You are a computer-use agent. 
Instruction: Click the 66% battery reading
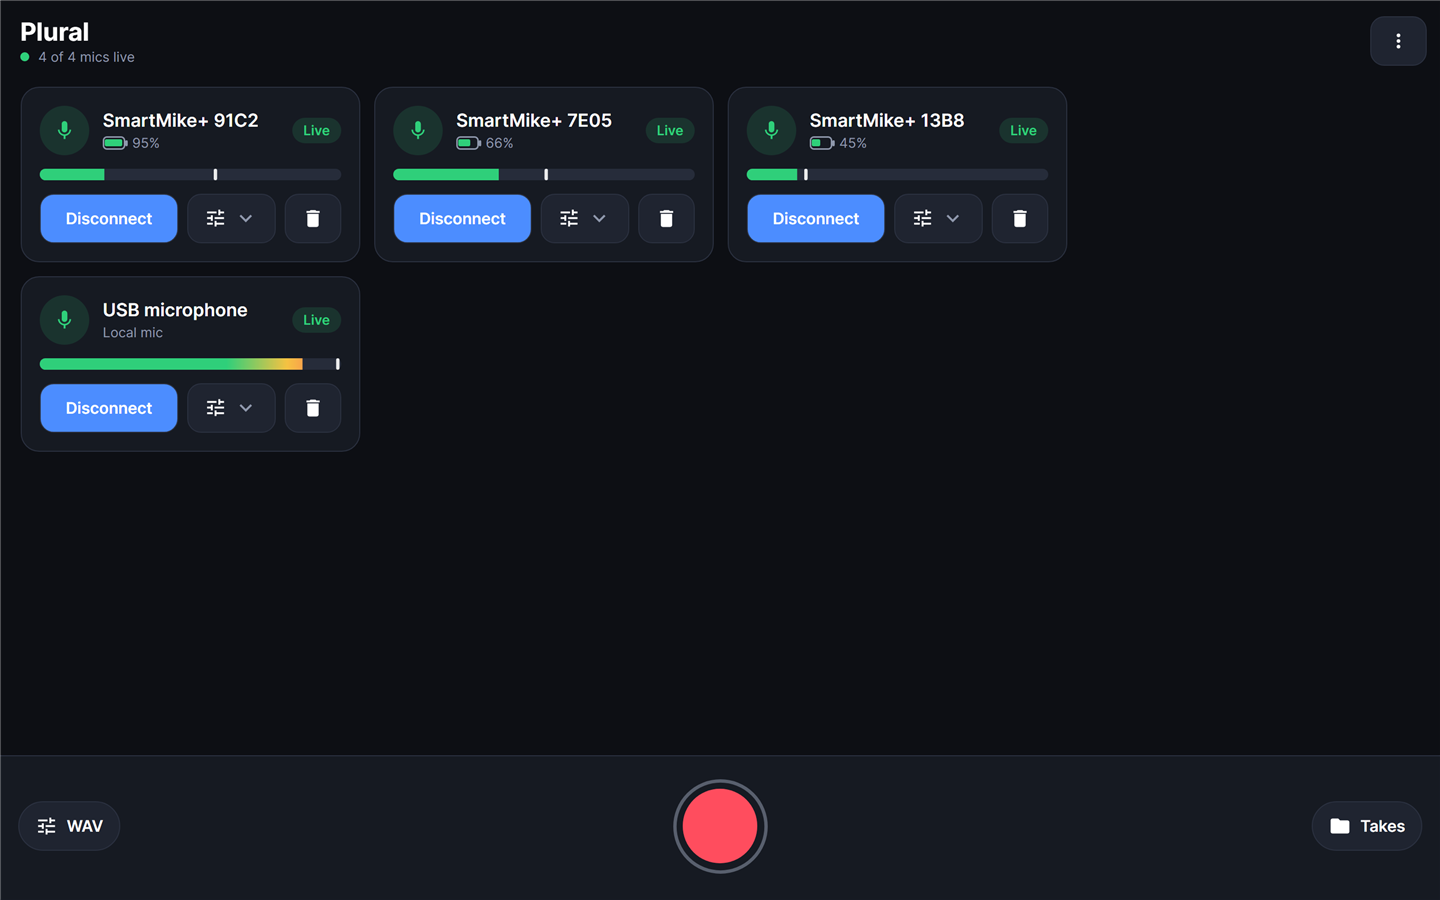pos(499,143)
